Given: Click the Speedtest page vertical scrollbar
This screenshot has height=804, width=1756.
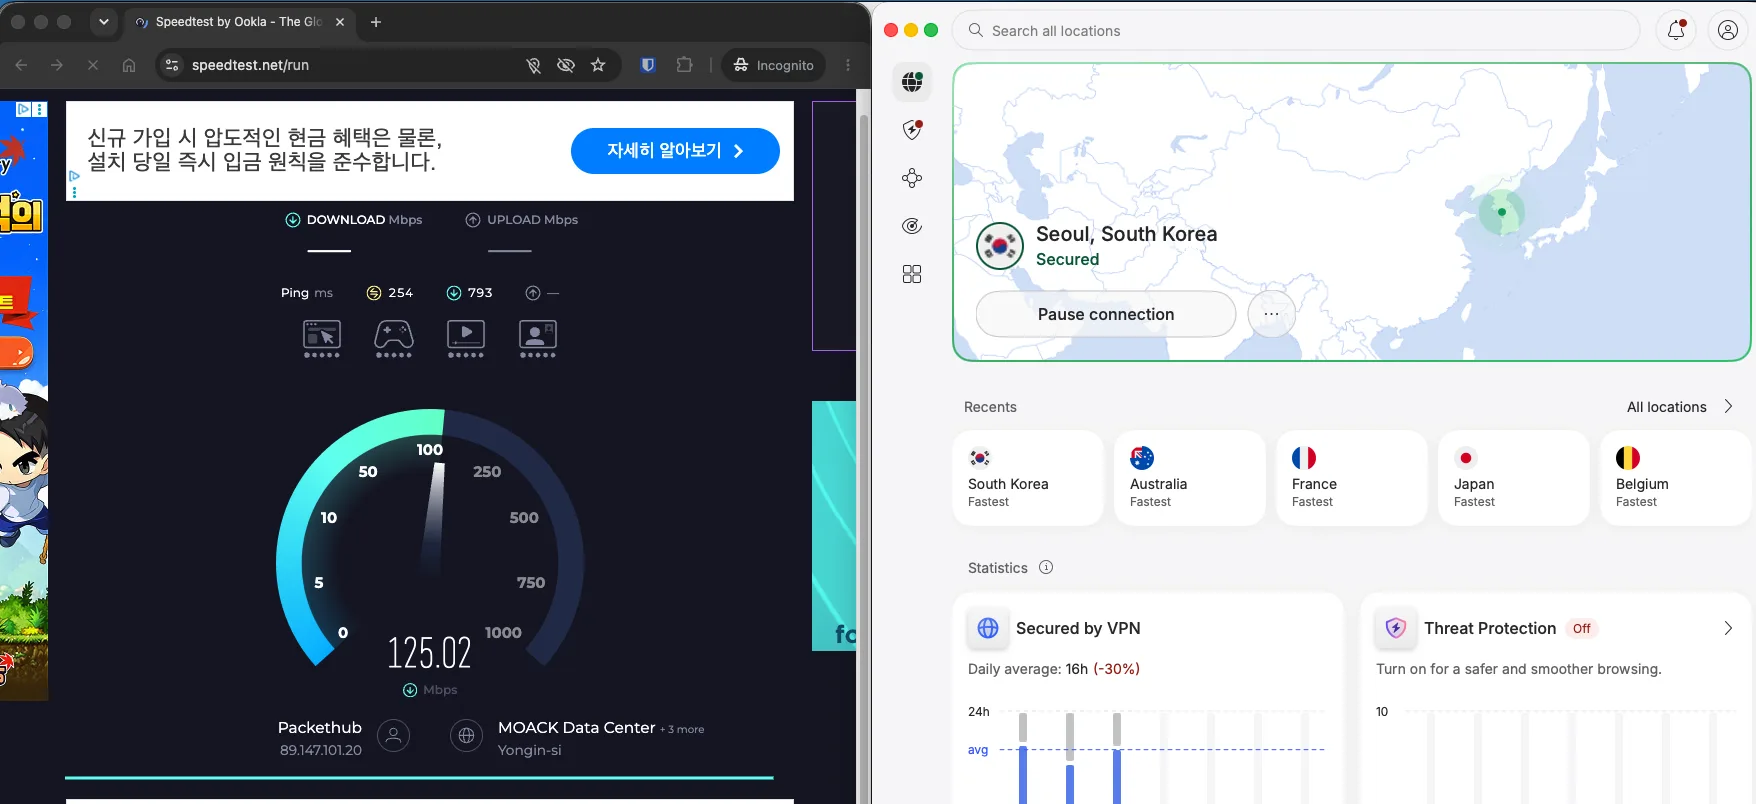Looking at the screenshot, I should 864,450.
